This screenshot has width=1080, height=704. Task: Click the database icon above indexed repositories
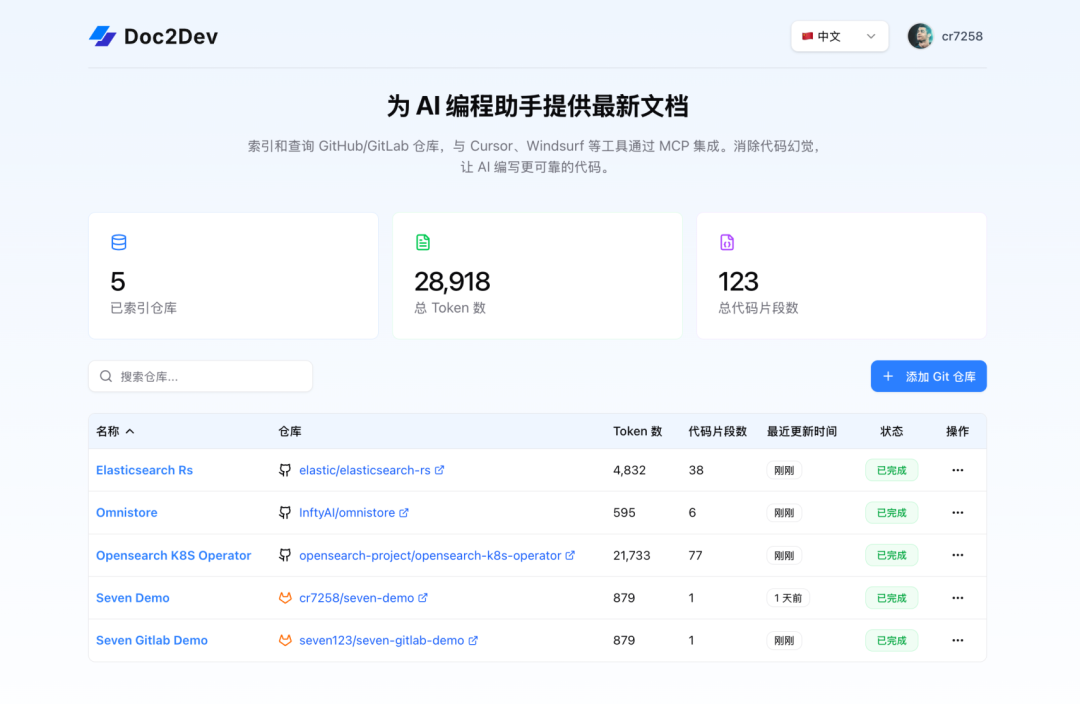tap(119, 242)
